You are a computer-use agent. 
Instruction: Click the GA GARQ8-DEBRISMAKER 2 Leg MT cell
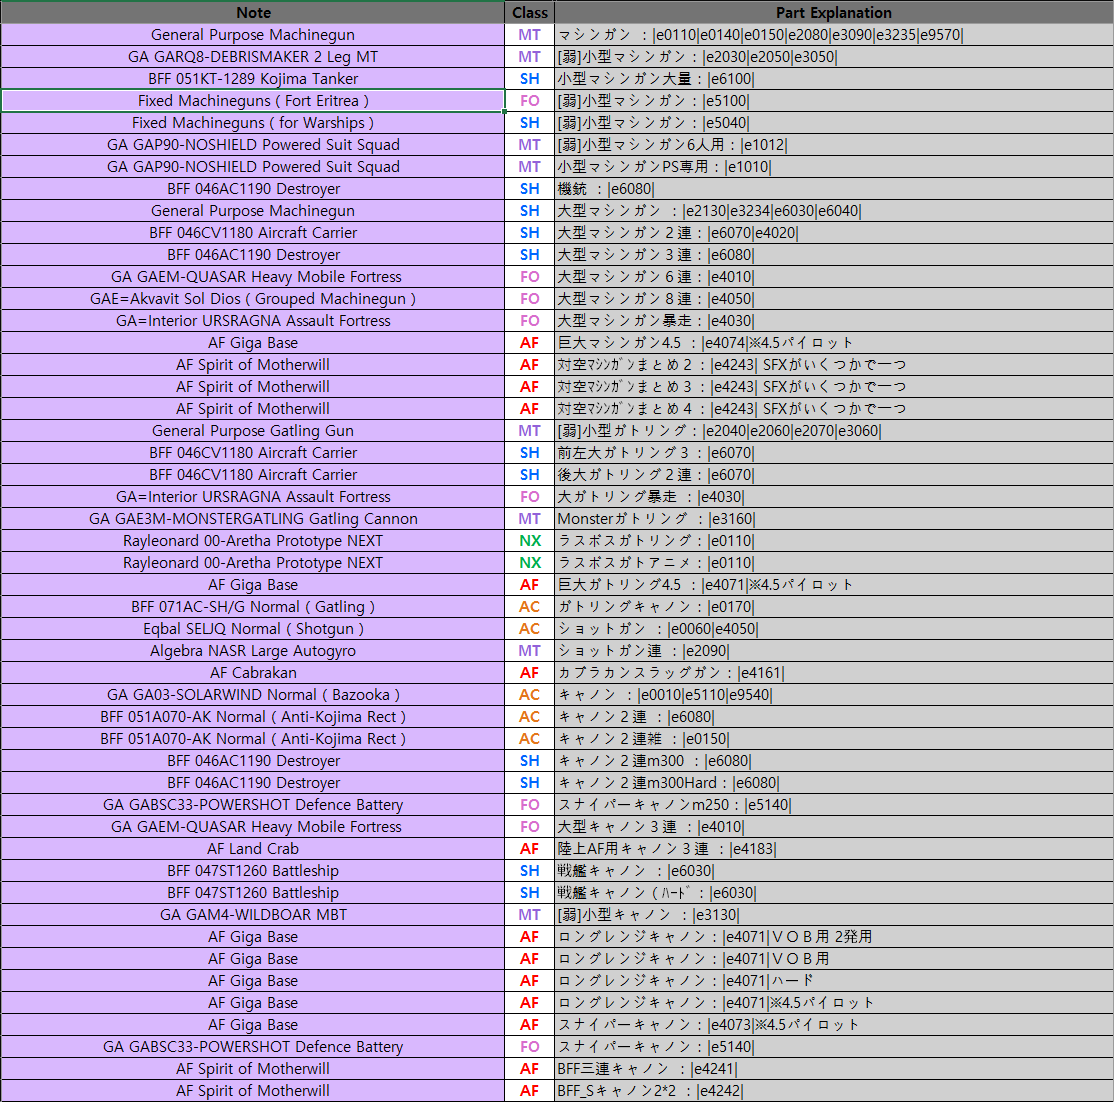click(253, 57)
